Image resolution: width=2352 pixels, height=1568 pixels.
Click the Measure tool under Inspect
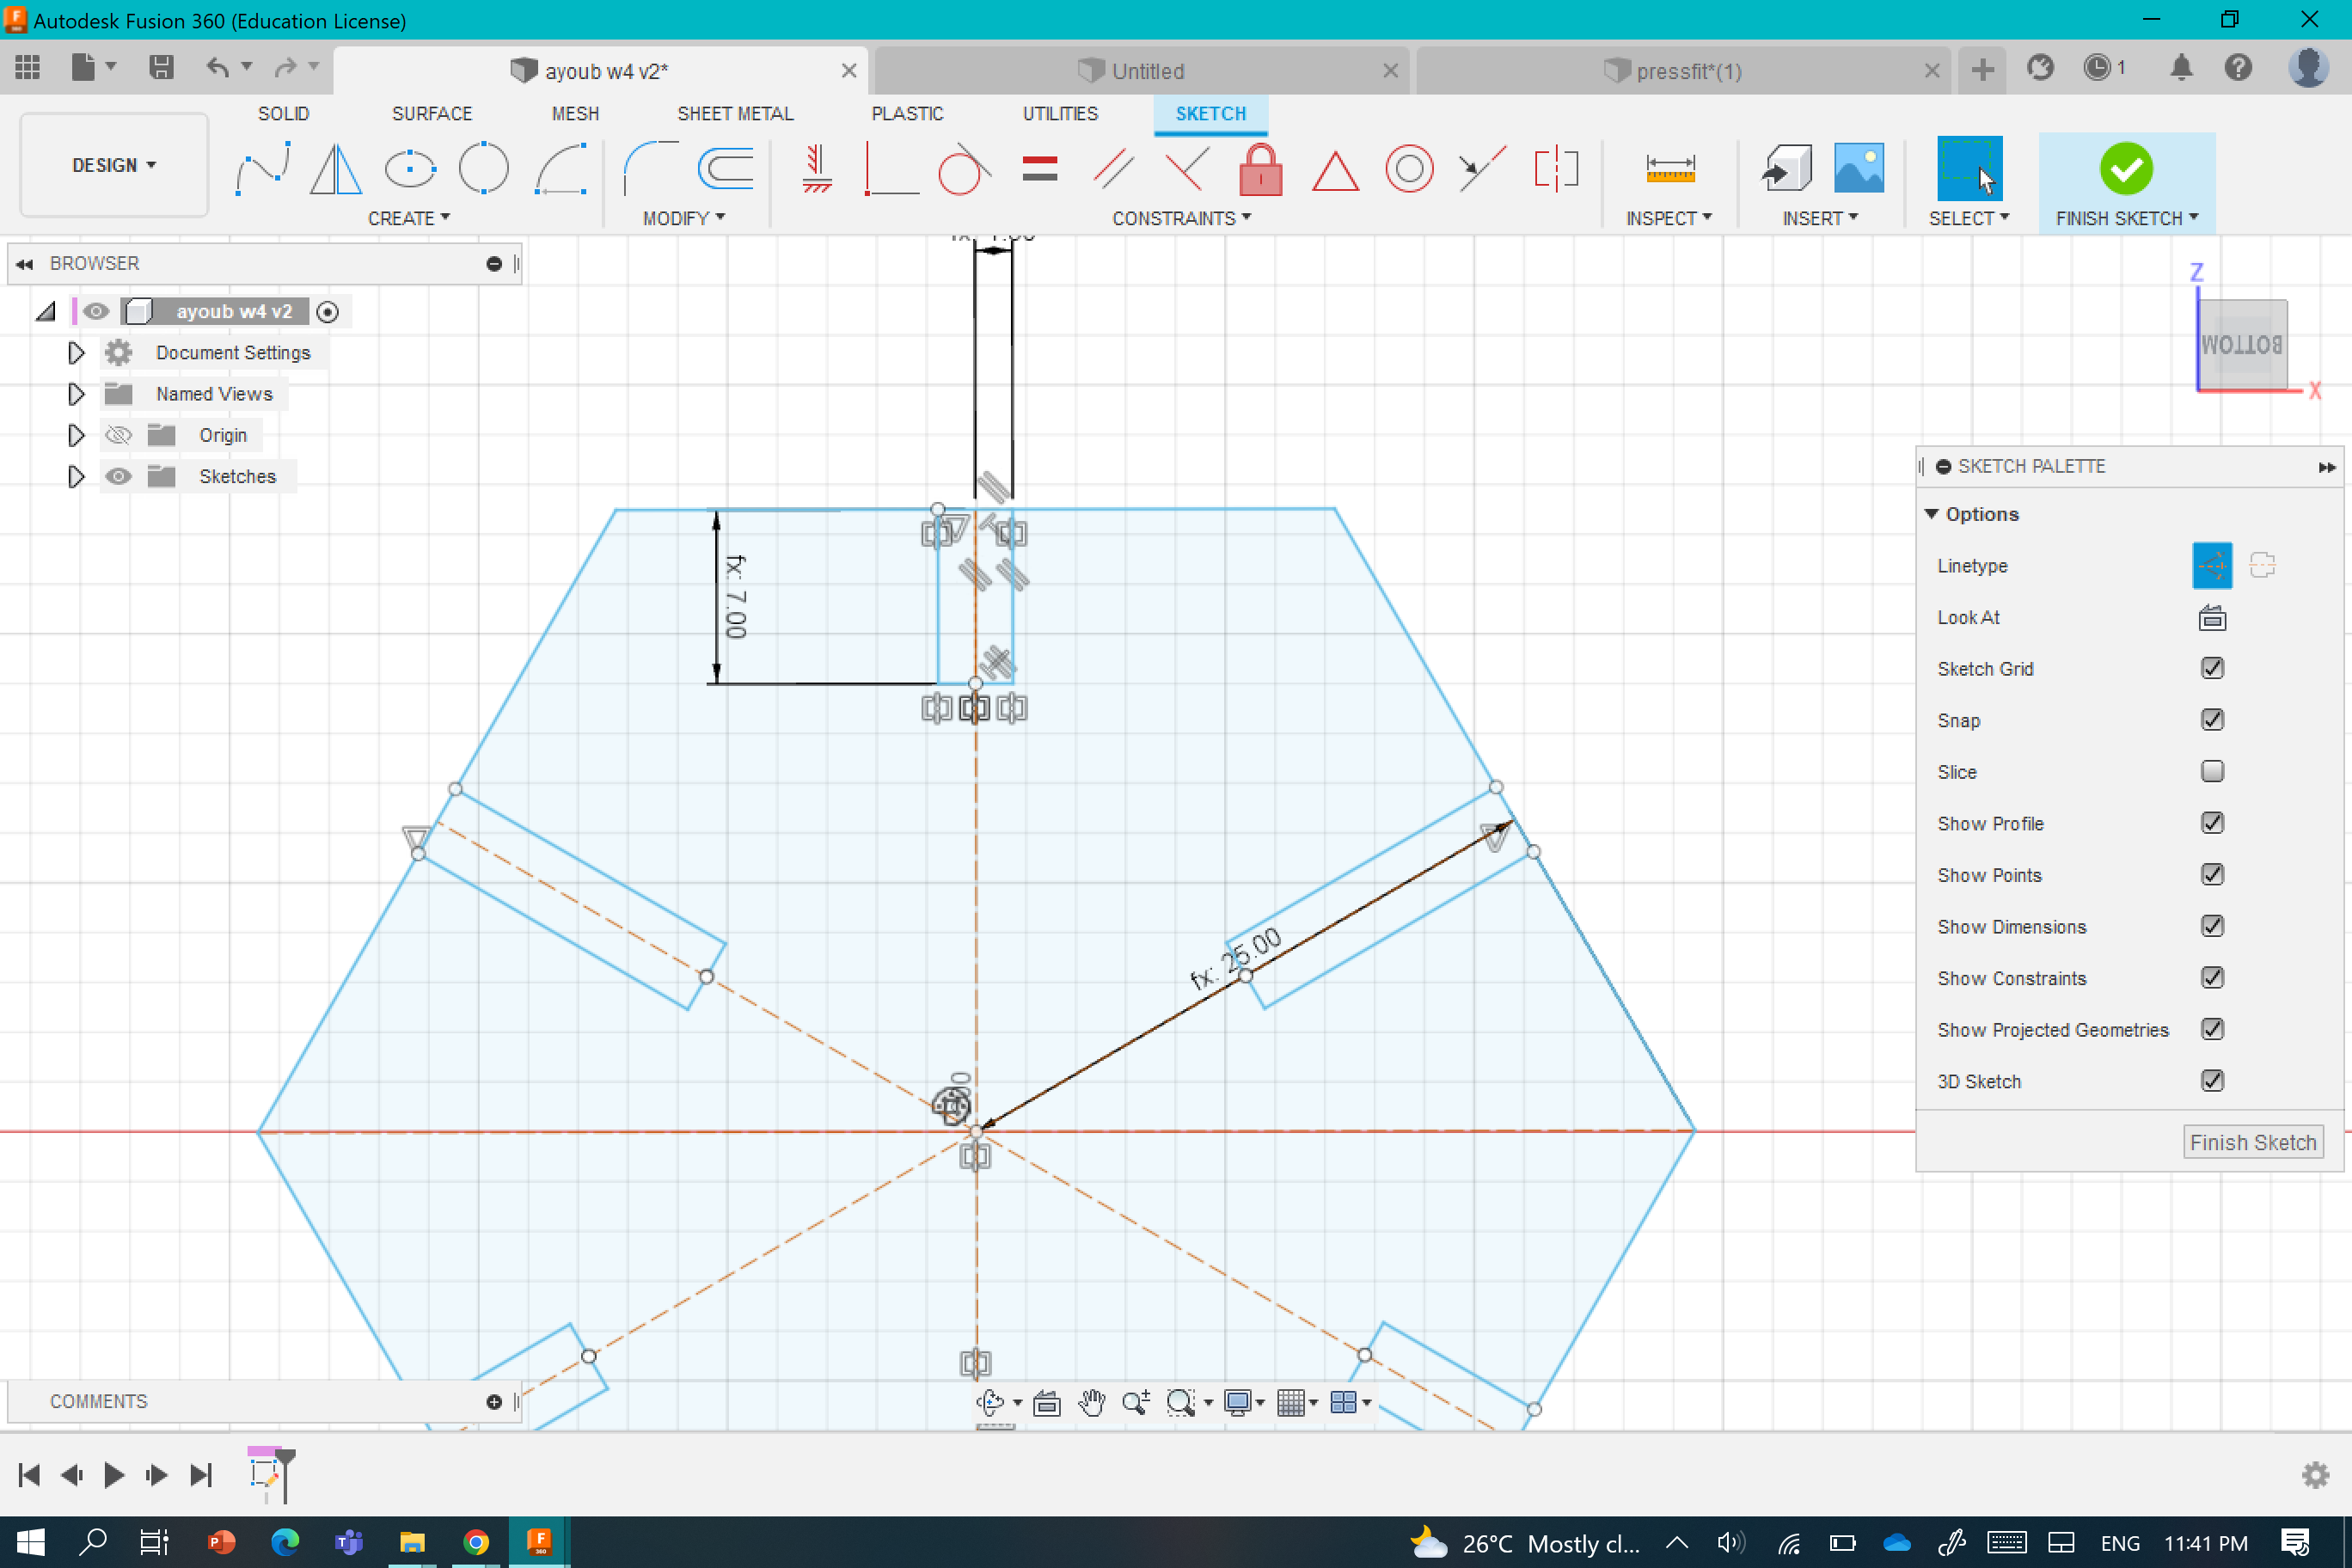pyautogui.click(x=1670, y=169)
